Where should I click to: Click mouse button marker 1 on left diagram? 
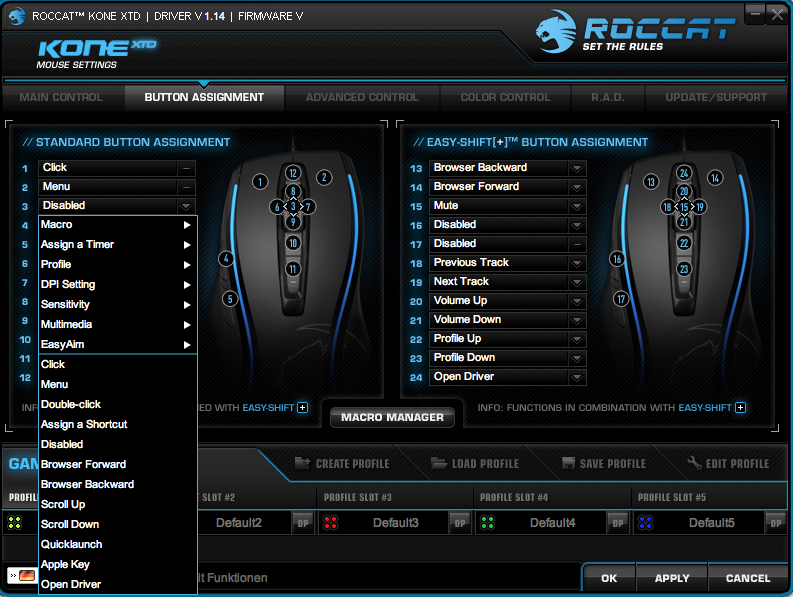click(x=260, y=182)
